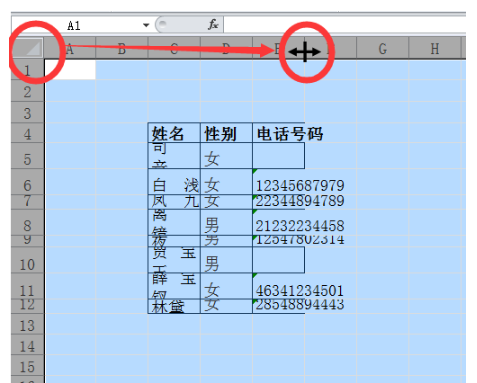This screenshot has width=477, height=383.
Task: Select row 4 header
Action: tap(28, 133)
